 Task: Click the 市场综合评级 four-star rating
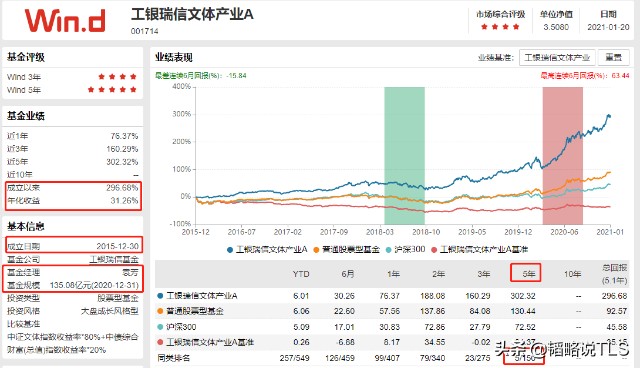click(500, 27)
